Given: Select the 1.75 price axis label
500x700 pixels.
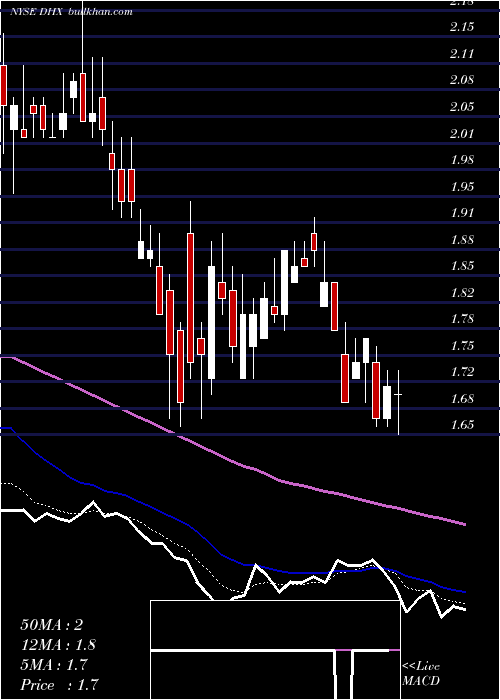Looking at the screenshot, I should [x=462, y=346].
